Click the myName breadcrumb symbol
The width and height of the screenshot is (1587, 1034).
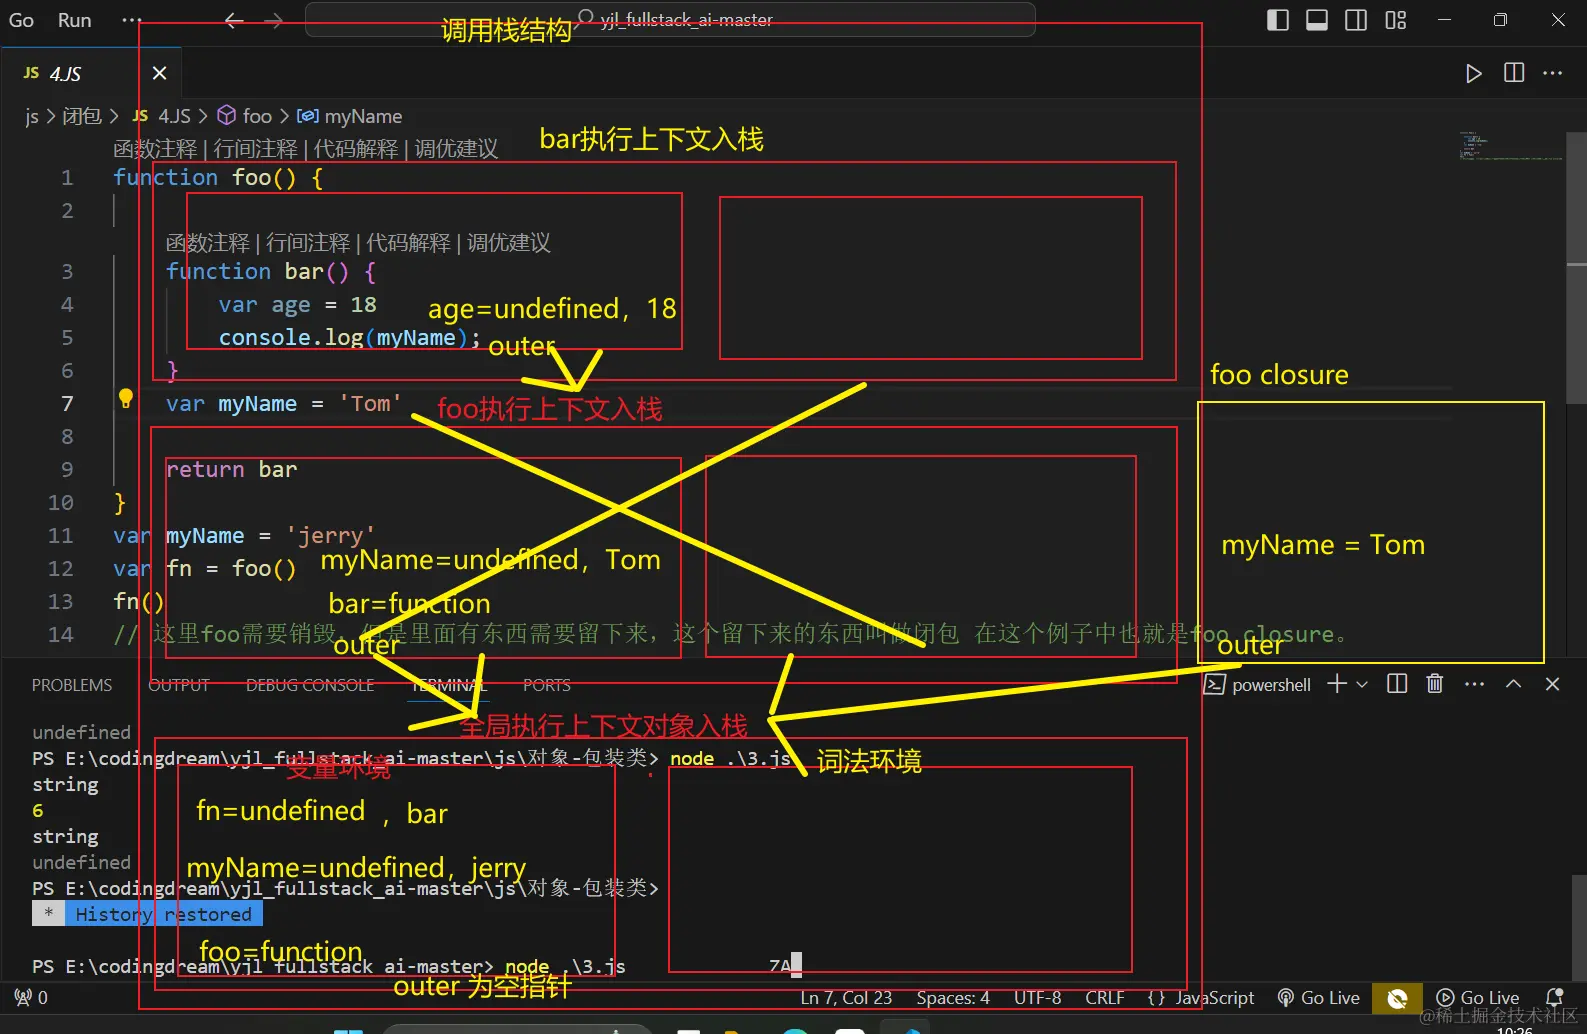350,116
